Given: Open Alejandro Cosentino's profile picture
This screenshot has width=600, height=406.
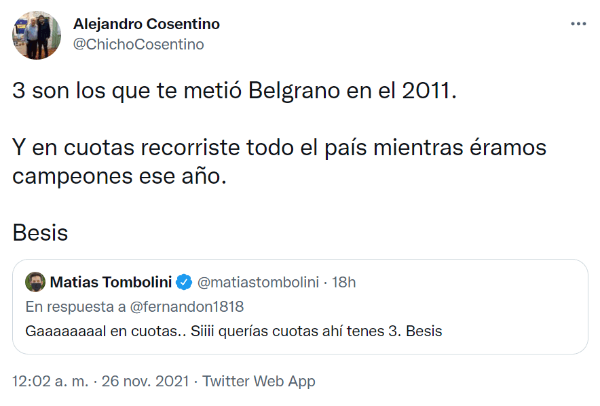Looking at the screenshot, I should (x=35, y=34).
